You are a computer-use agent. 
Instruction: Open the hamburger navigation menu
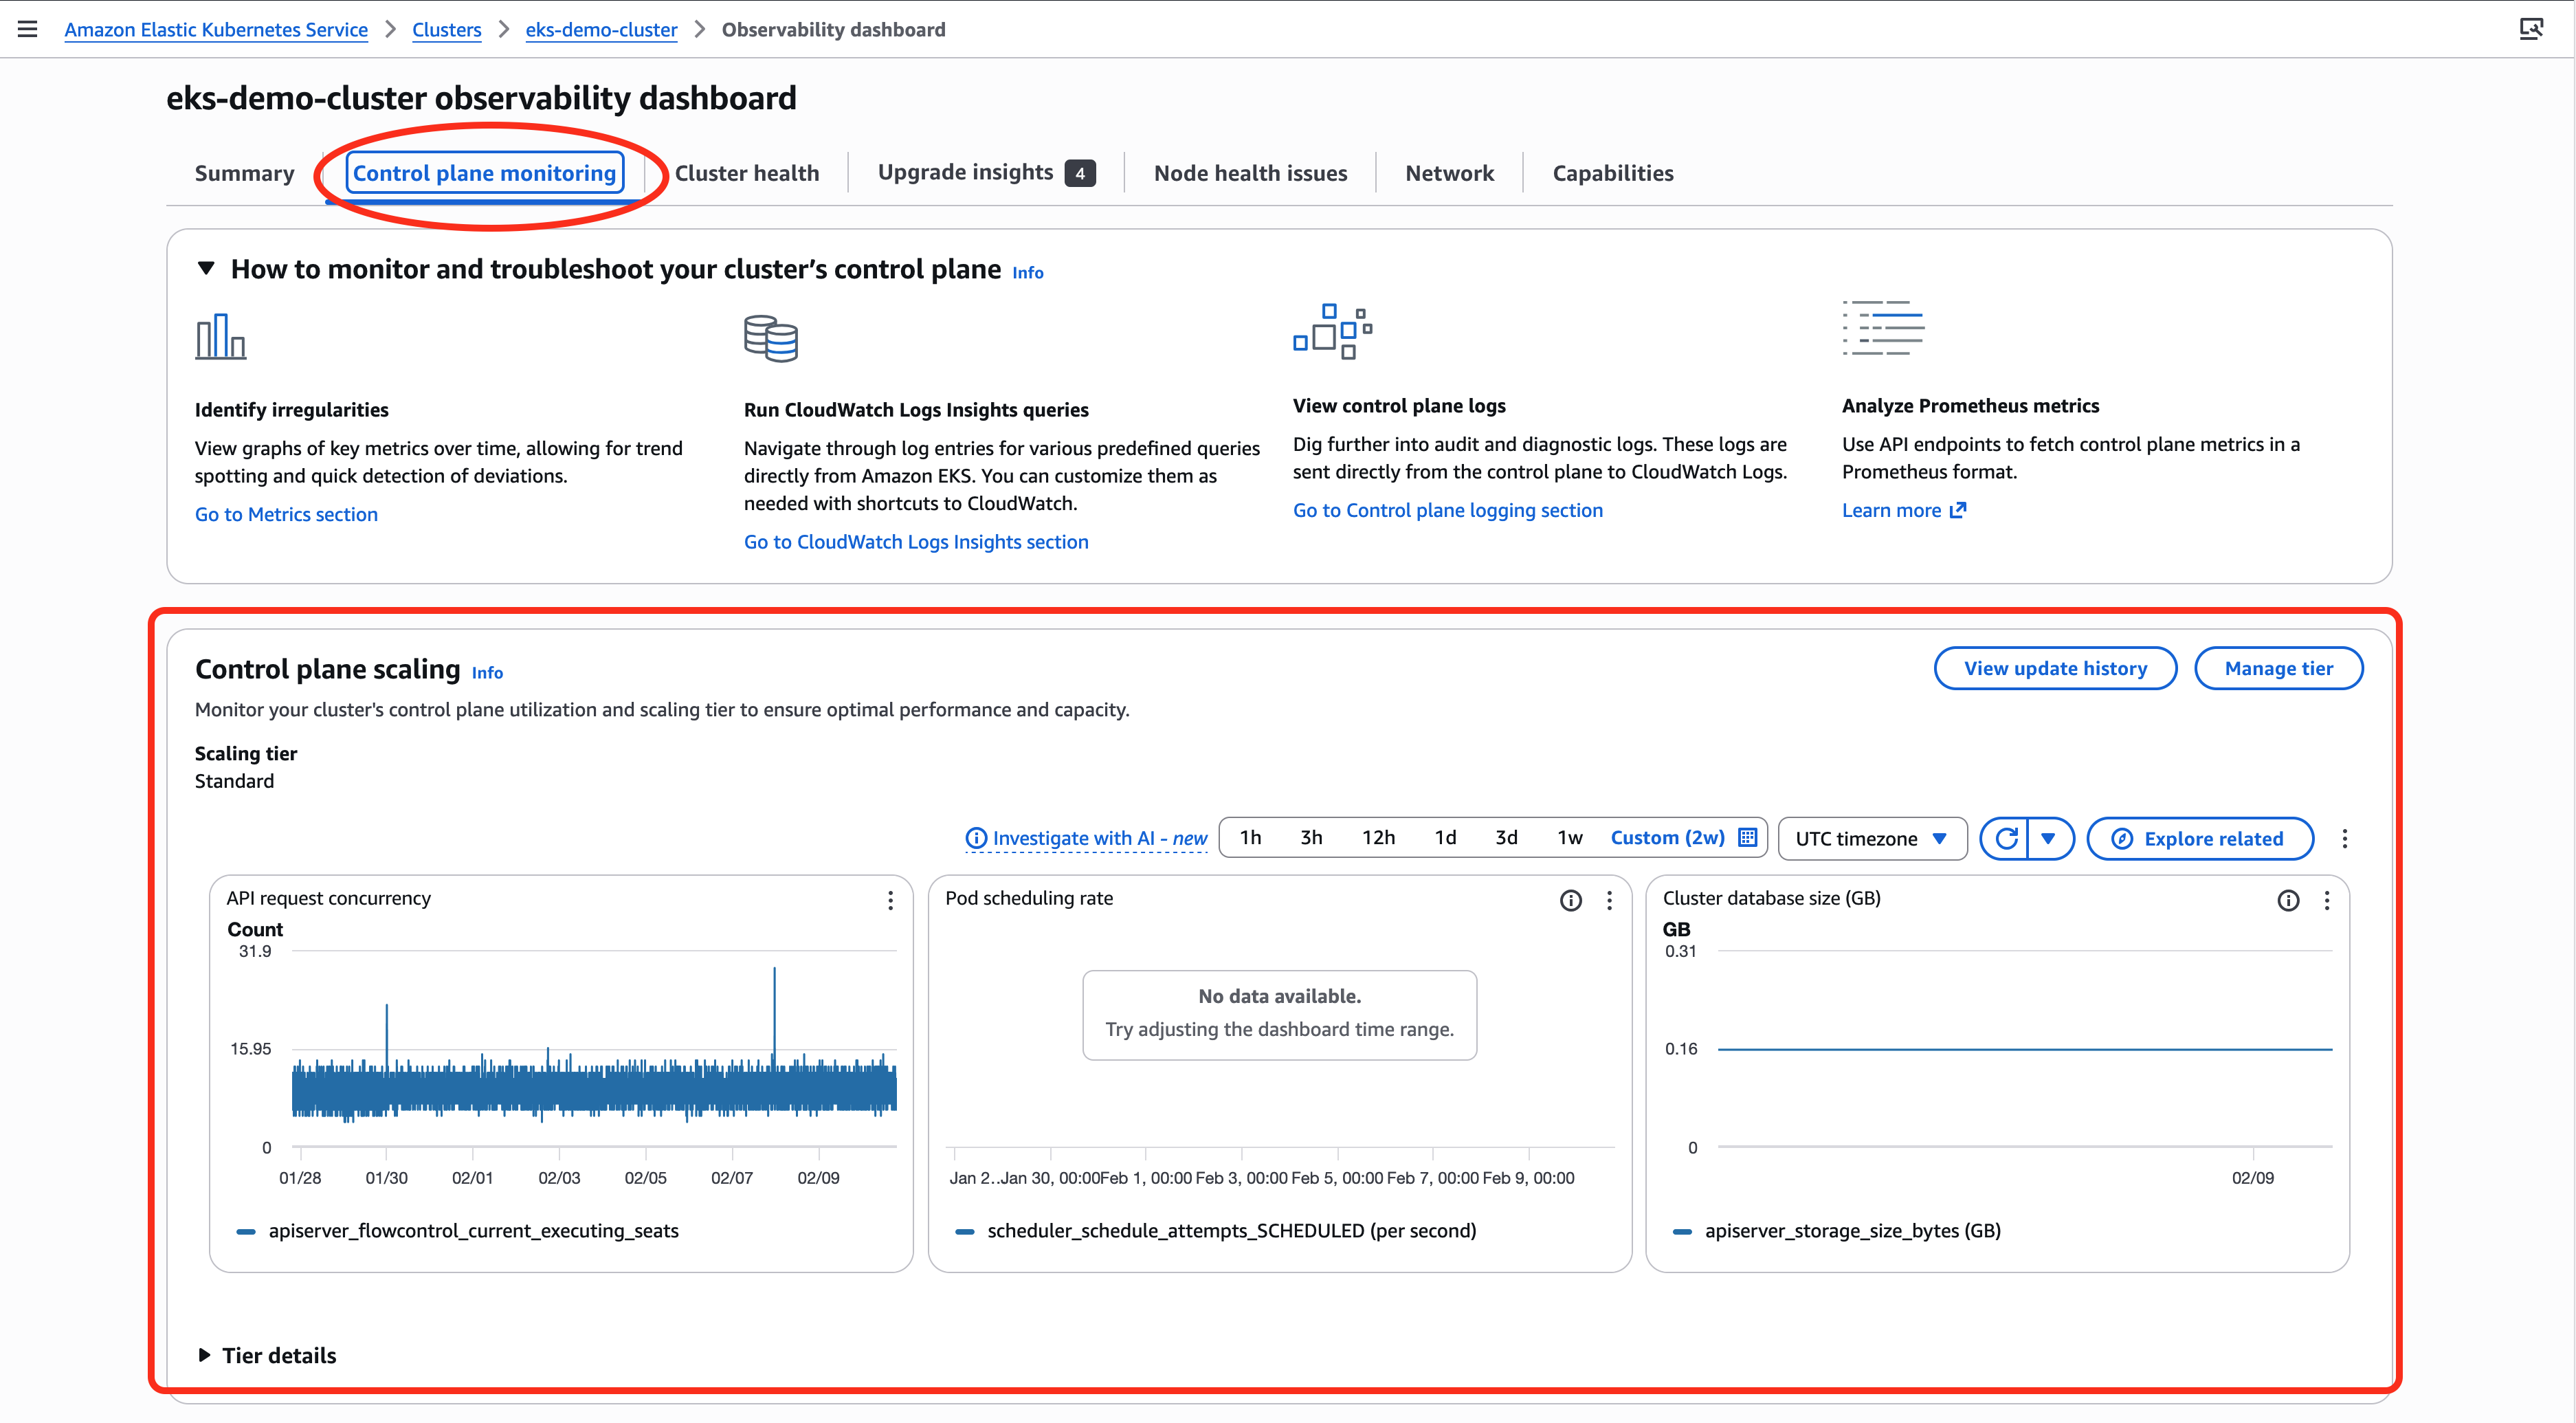[x=27, y=29]
